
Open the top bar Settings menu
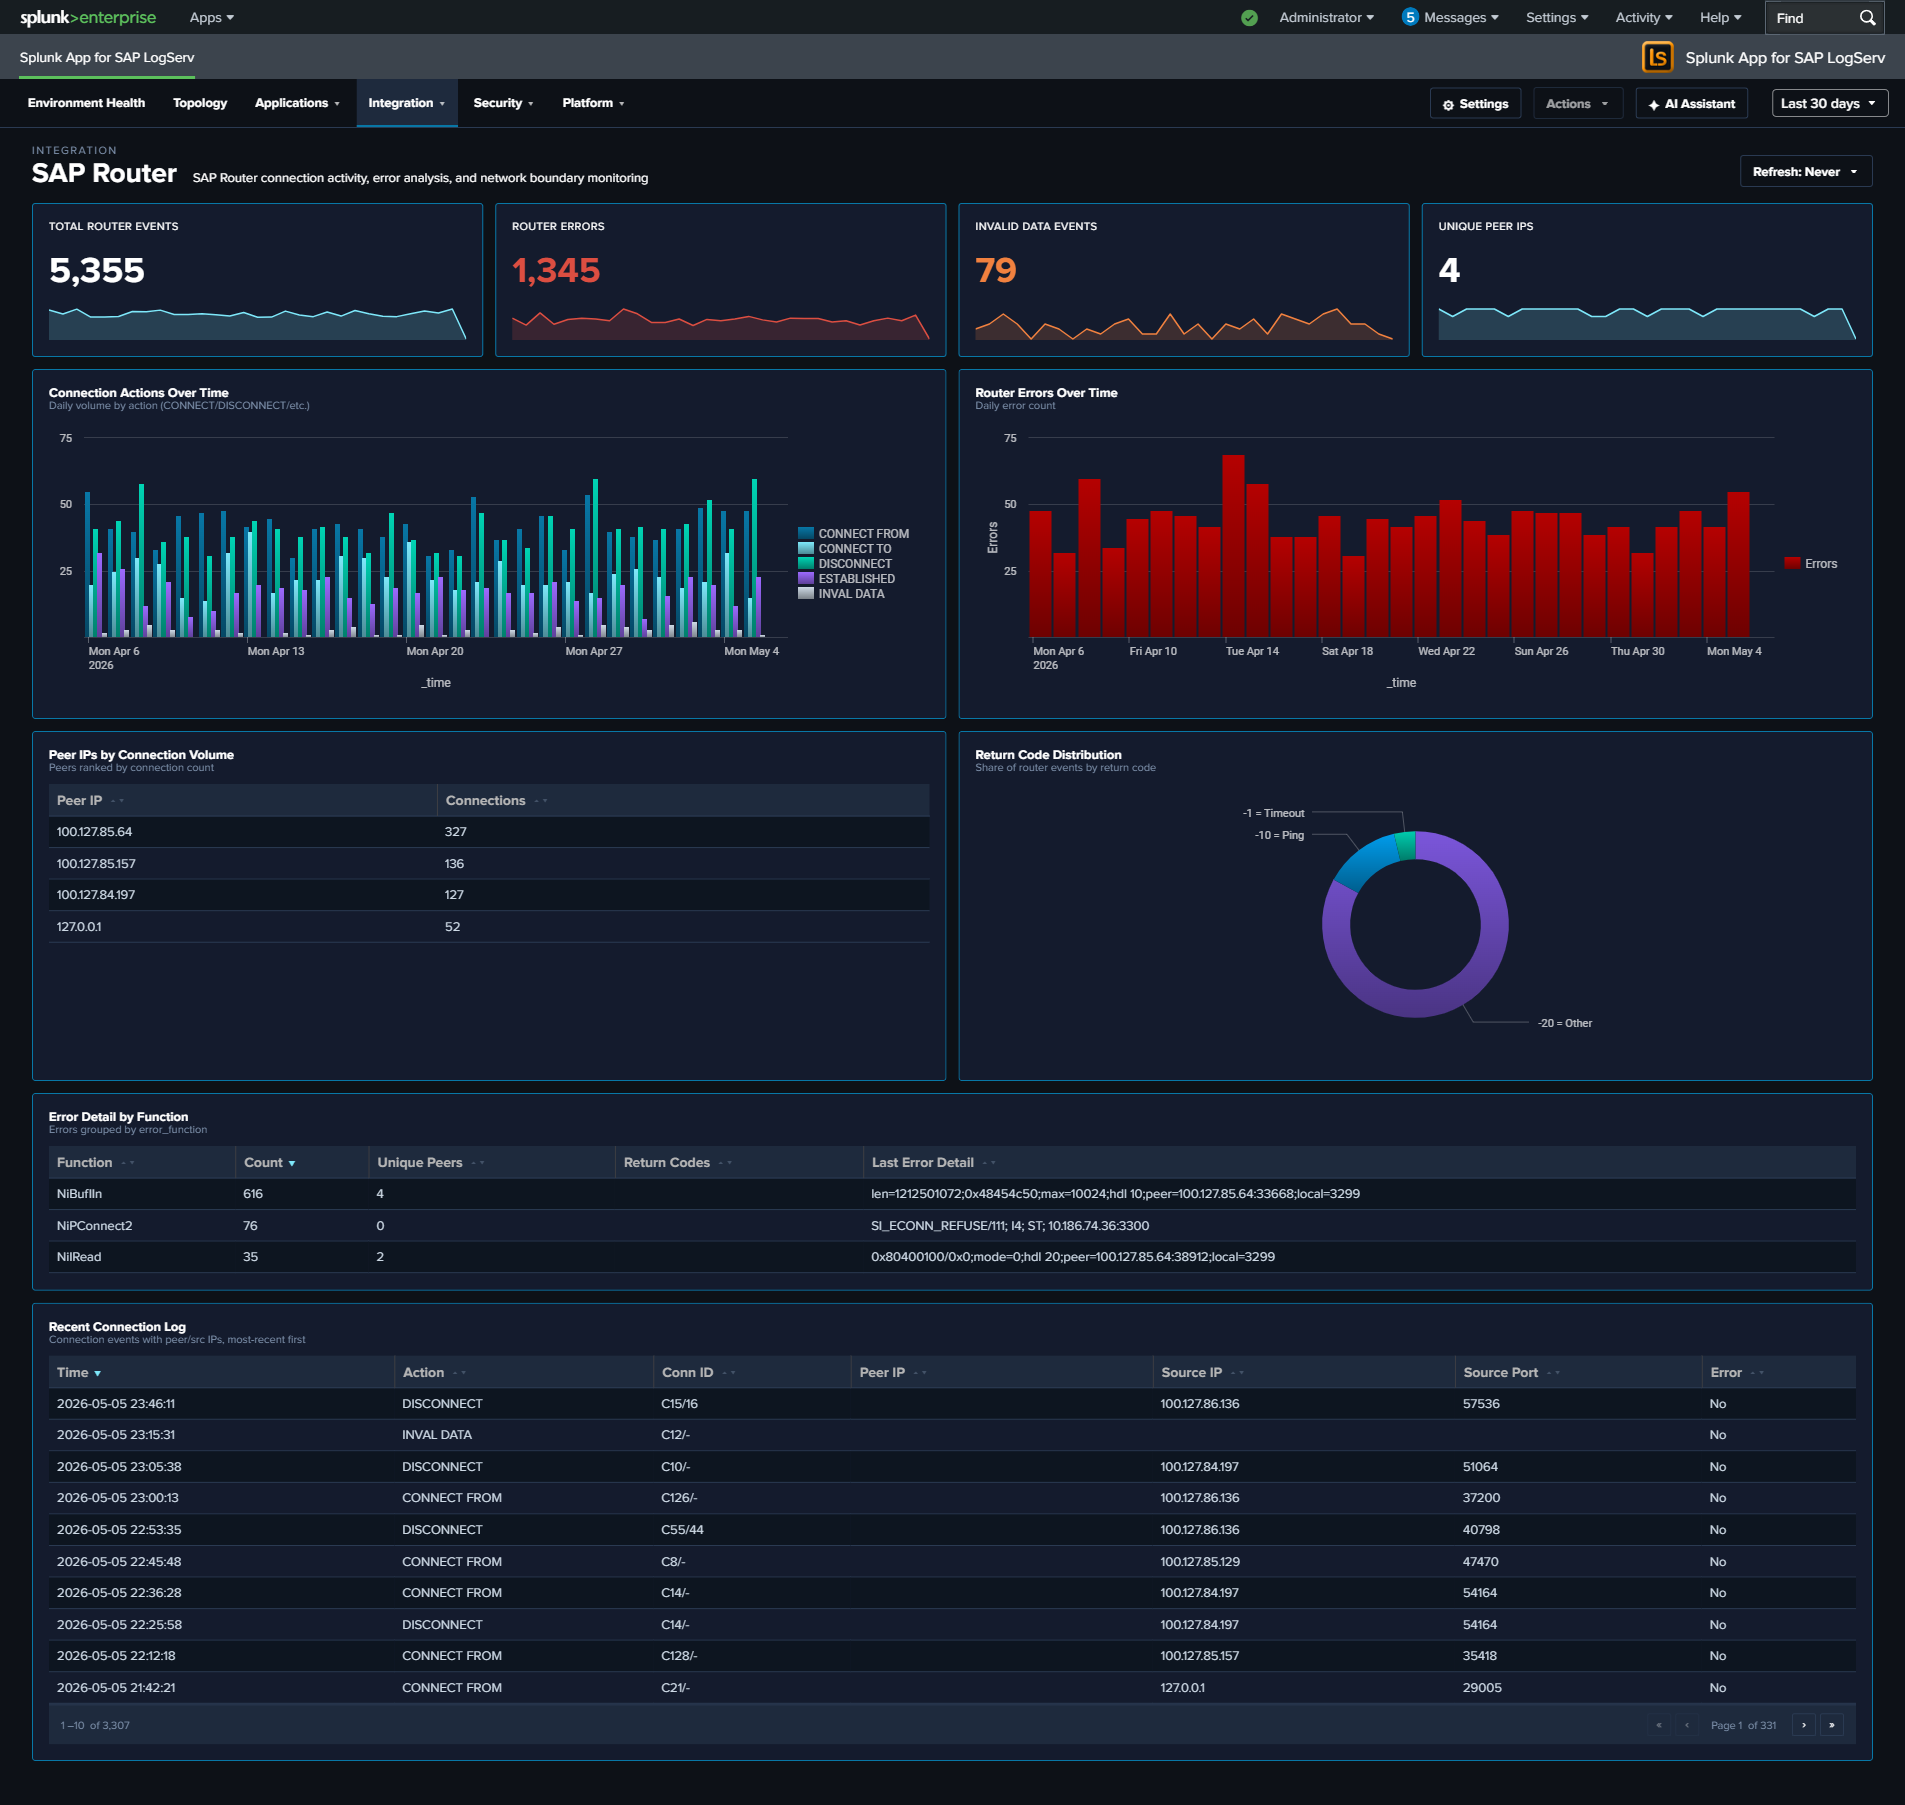(x=1557, y=18)
